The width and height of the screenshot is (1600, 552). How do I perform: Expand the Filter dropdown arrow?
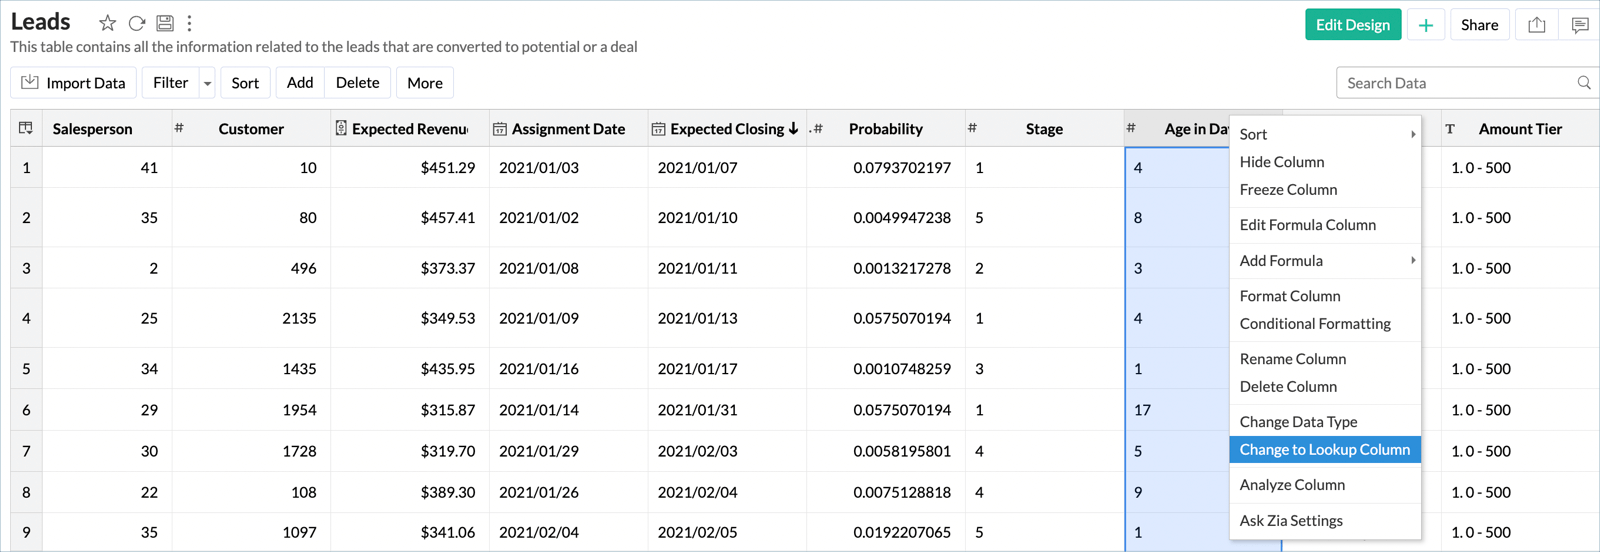tap(207, 83)
